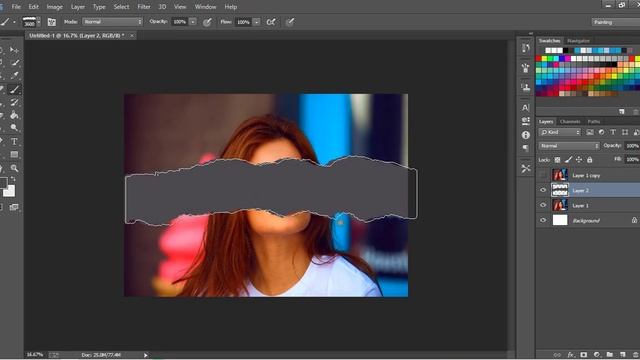Select the Brush tool in the toolbox
This screenshot has height=360, width=640.
pyautogui.click(x=15, y=89)
